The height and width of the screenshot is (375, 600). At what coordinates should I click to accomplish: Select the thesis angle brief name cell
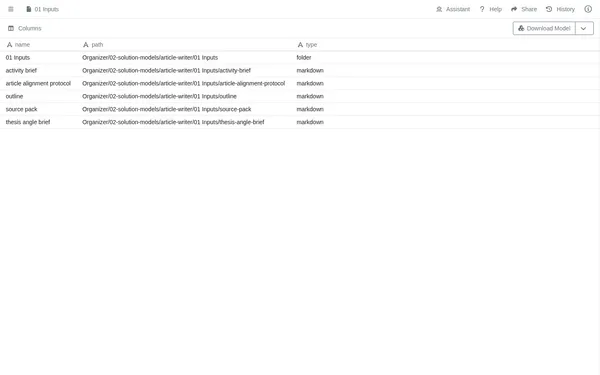pyautogui.click(x=28, y=122)
